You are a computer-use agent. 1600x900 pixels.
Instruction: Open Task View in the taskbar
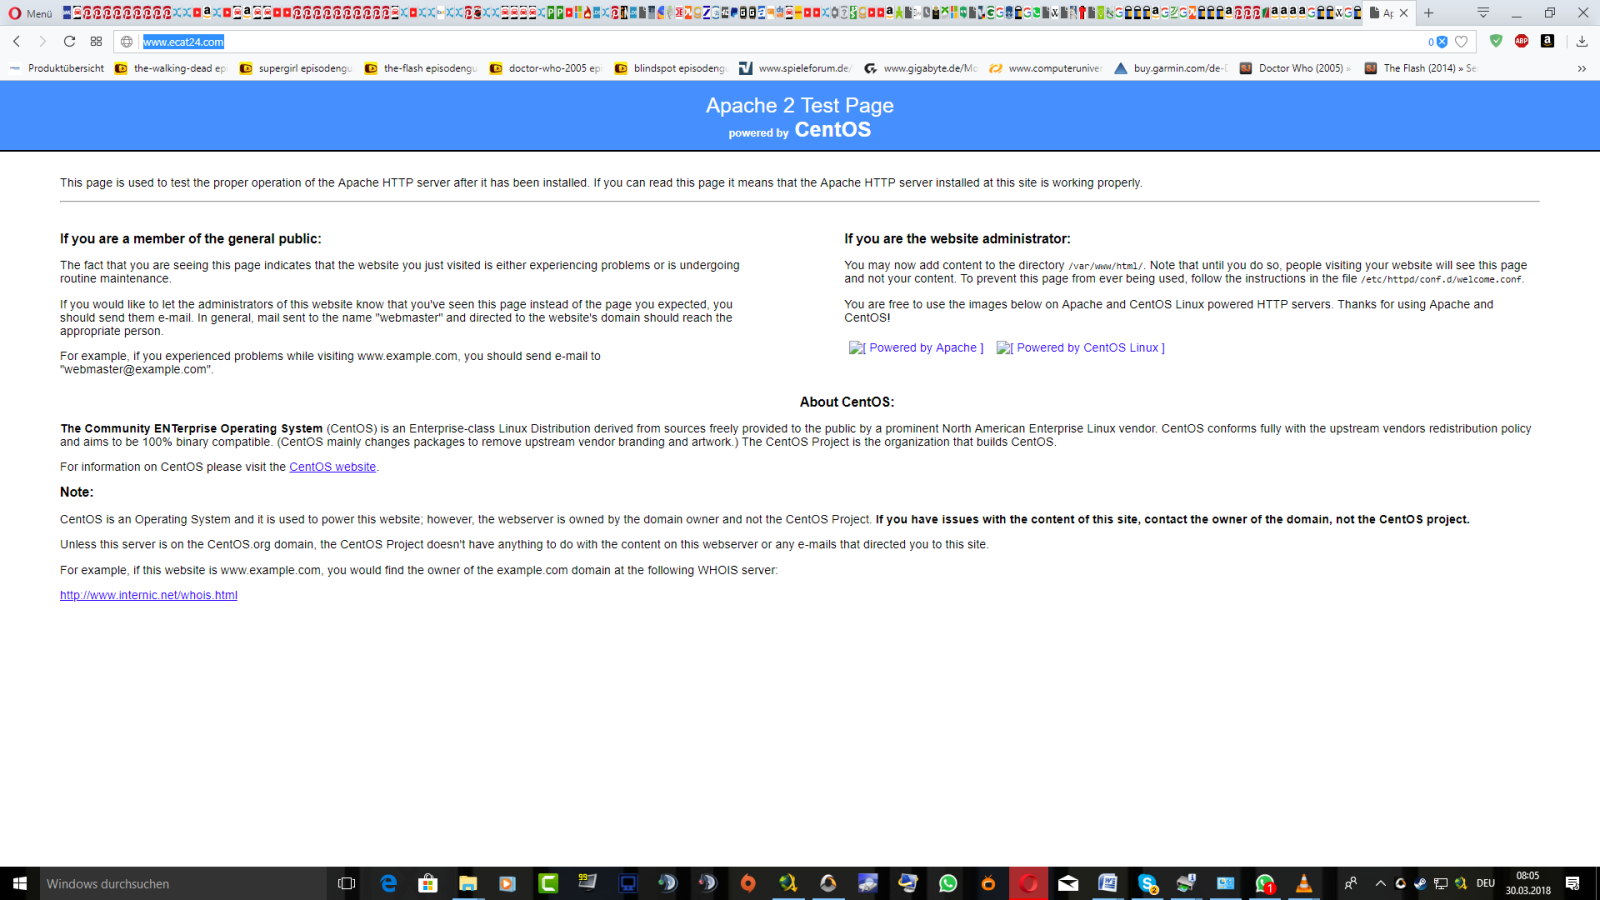tap(347, 883)
